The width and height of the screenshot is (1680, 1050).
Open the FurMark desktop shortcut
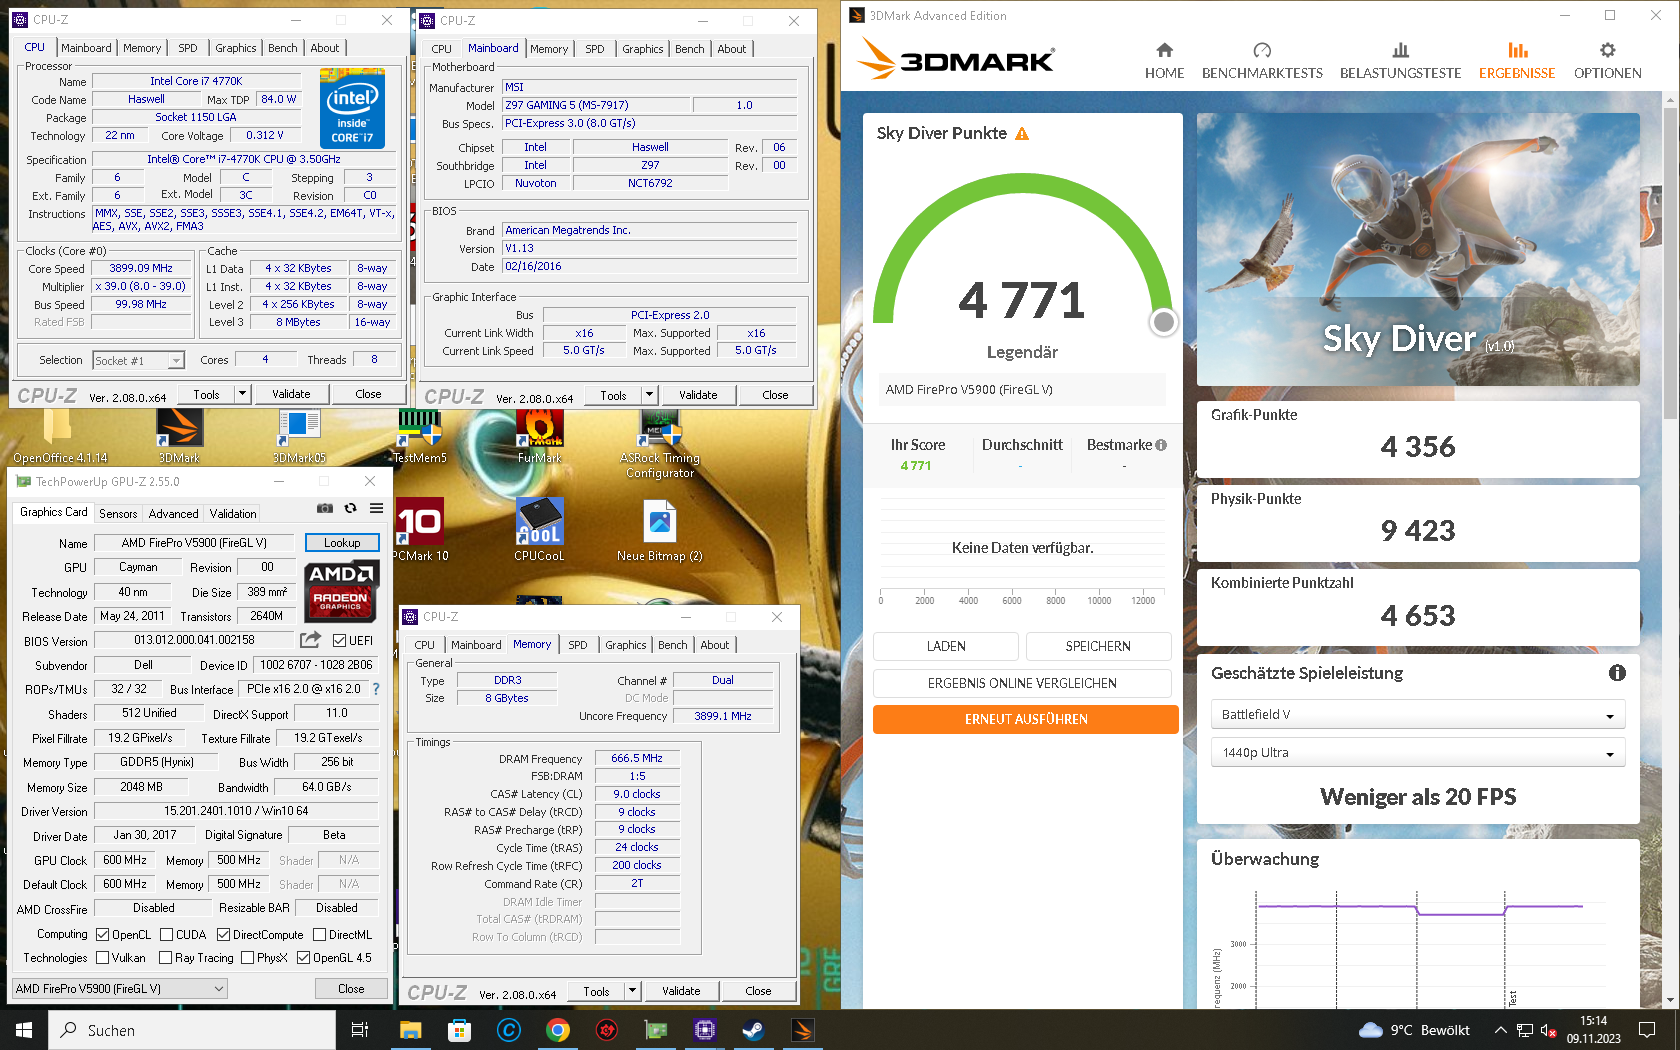pos(540,436)
